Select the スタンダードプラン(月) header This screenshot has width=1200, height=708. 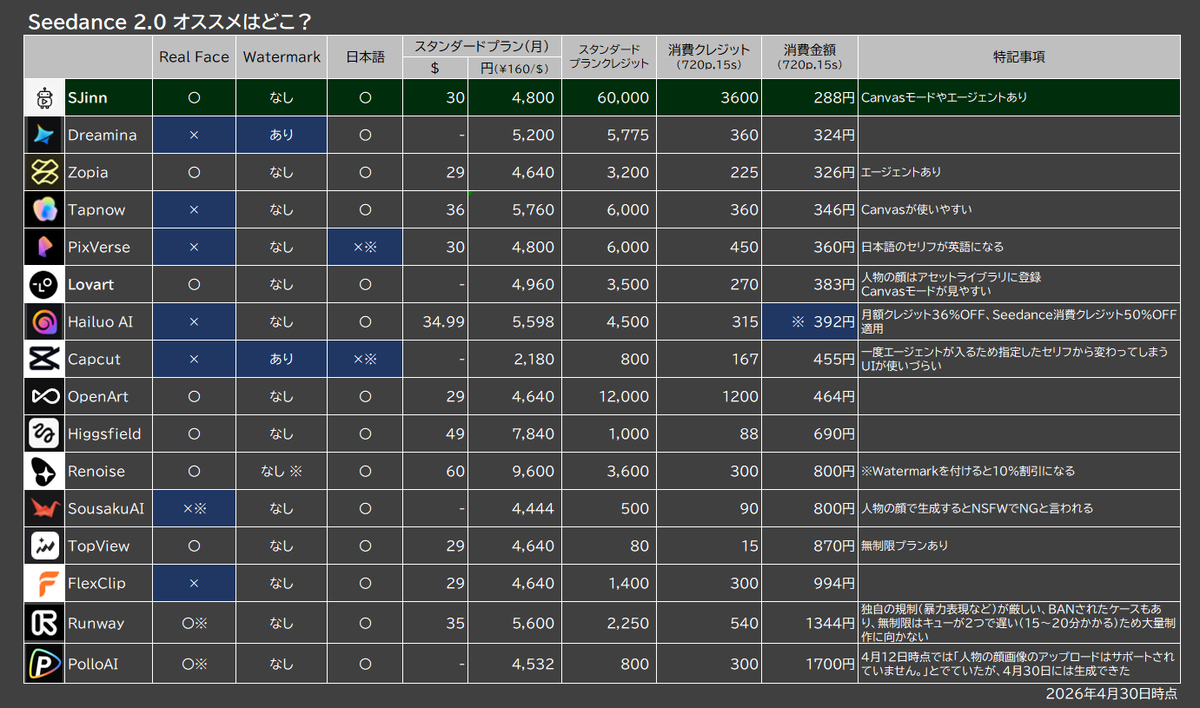coord(481,46)
